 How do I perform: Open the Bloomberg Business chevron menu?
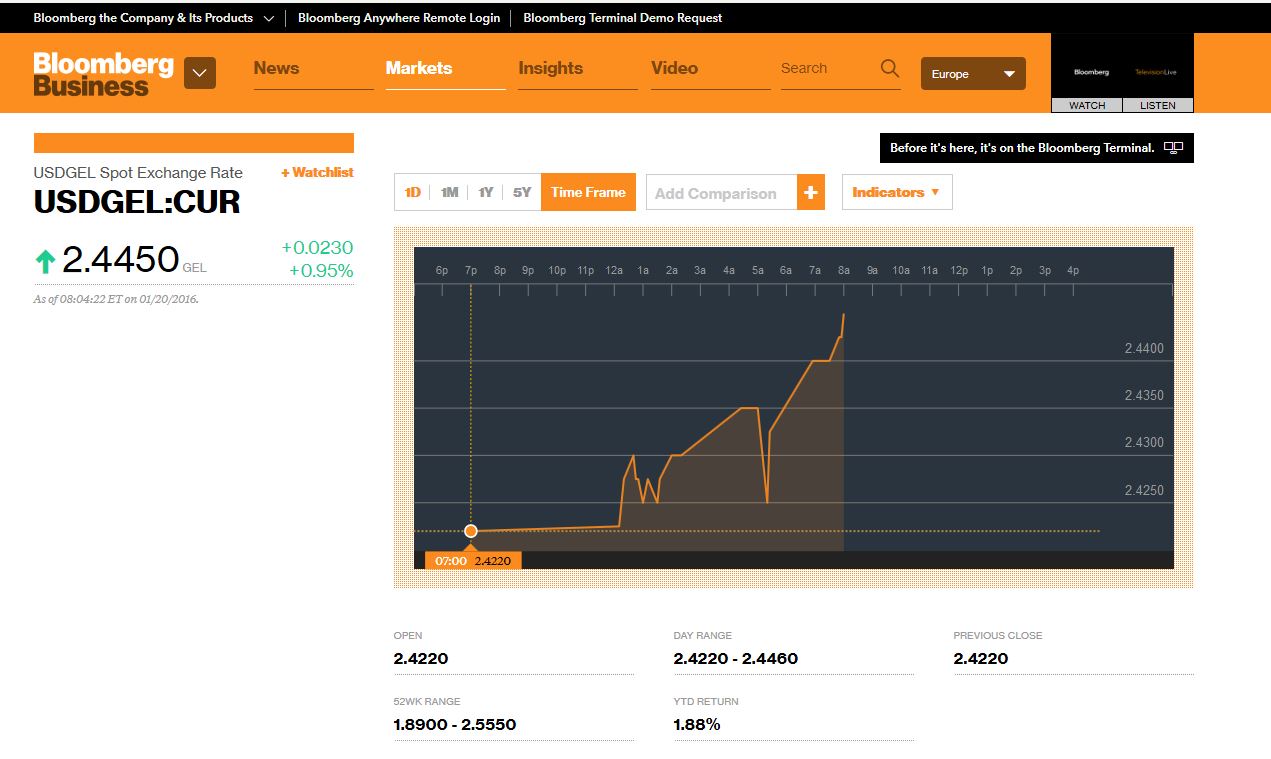coord(200,73)
